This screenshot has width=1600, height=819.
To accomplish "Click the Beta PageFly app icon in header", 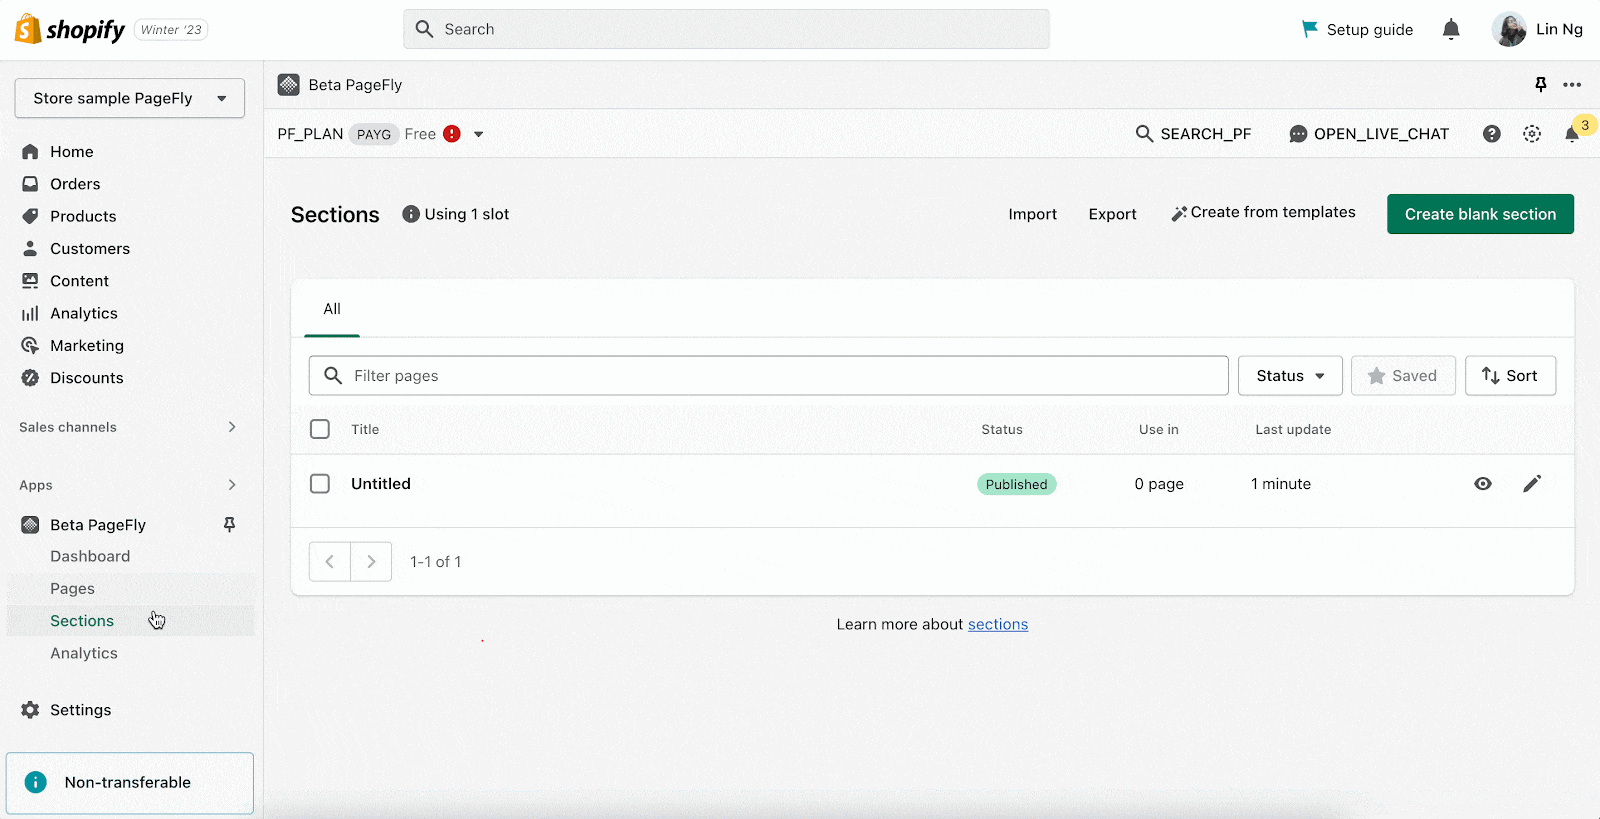I will (288, 85).
